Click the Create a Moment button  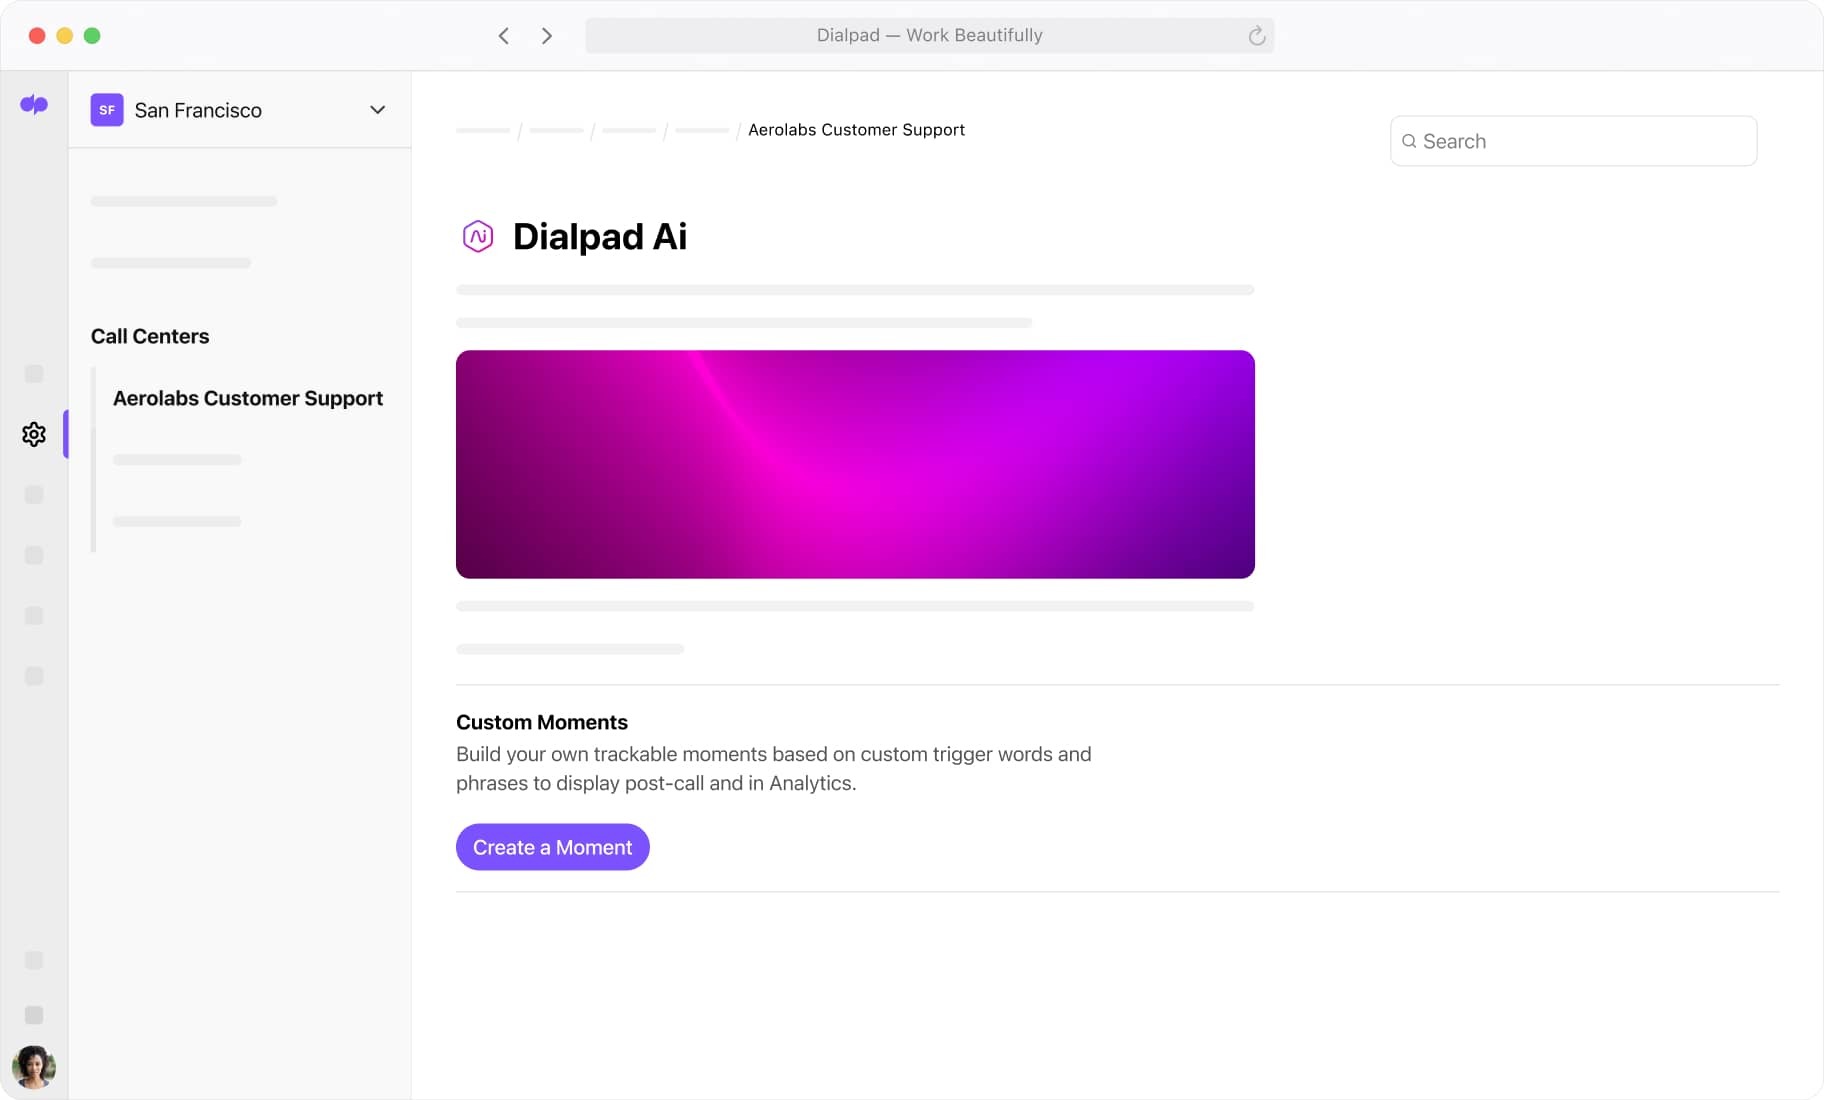pos(552,847)
